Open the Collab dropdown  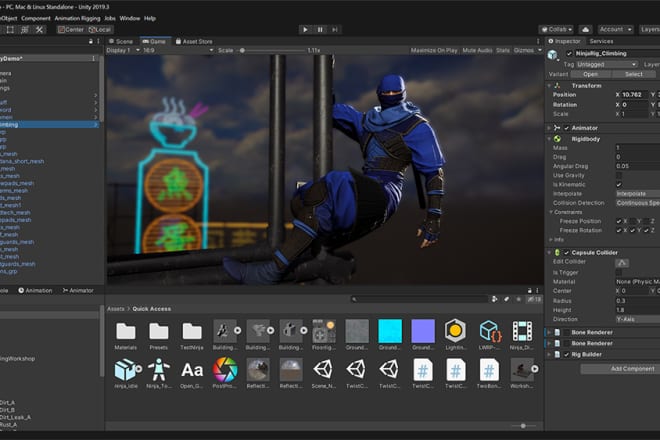point(556,29)
